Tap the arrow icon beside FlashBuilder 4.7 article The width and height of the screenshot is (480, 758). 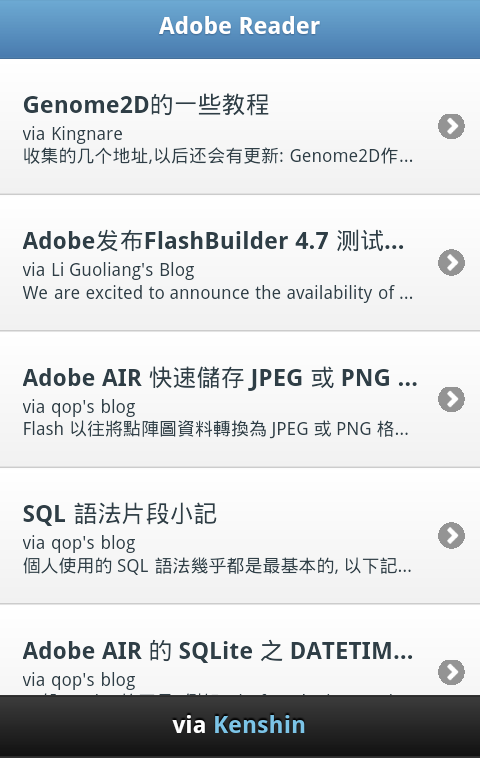coord(451,263)
